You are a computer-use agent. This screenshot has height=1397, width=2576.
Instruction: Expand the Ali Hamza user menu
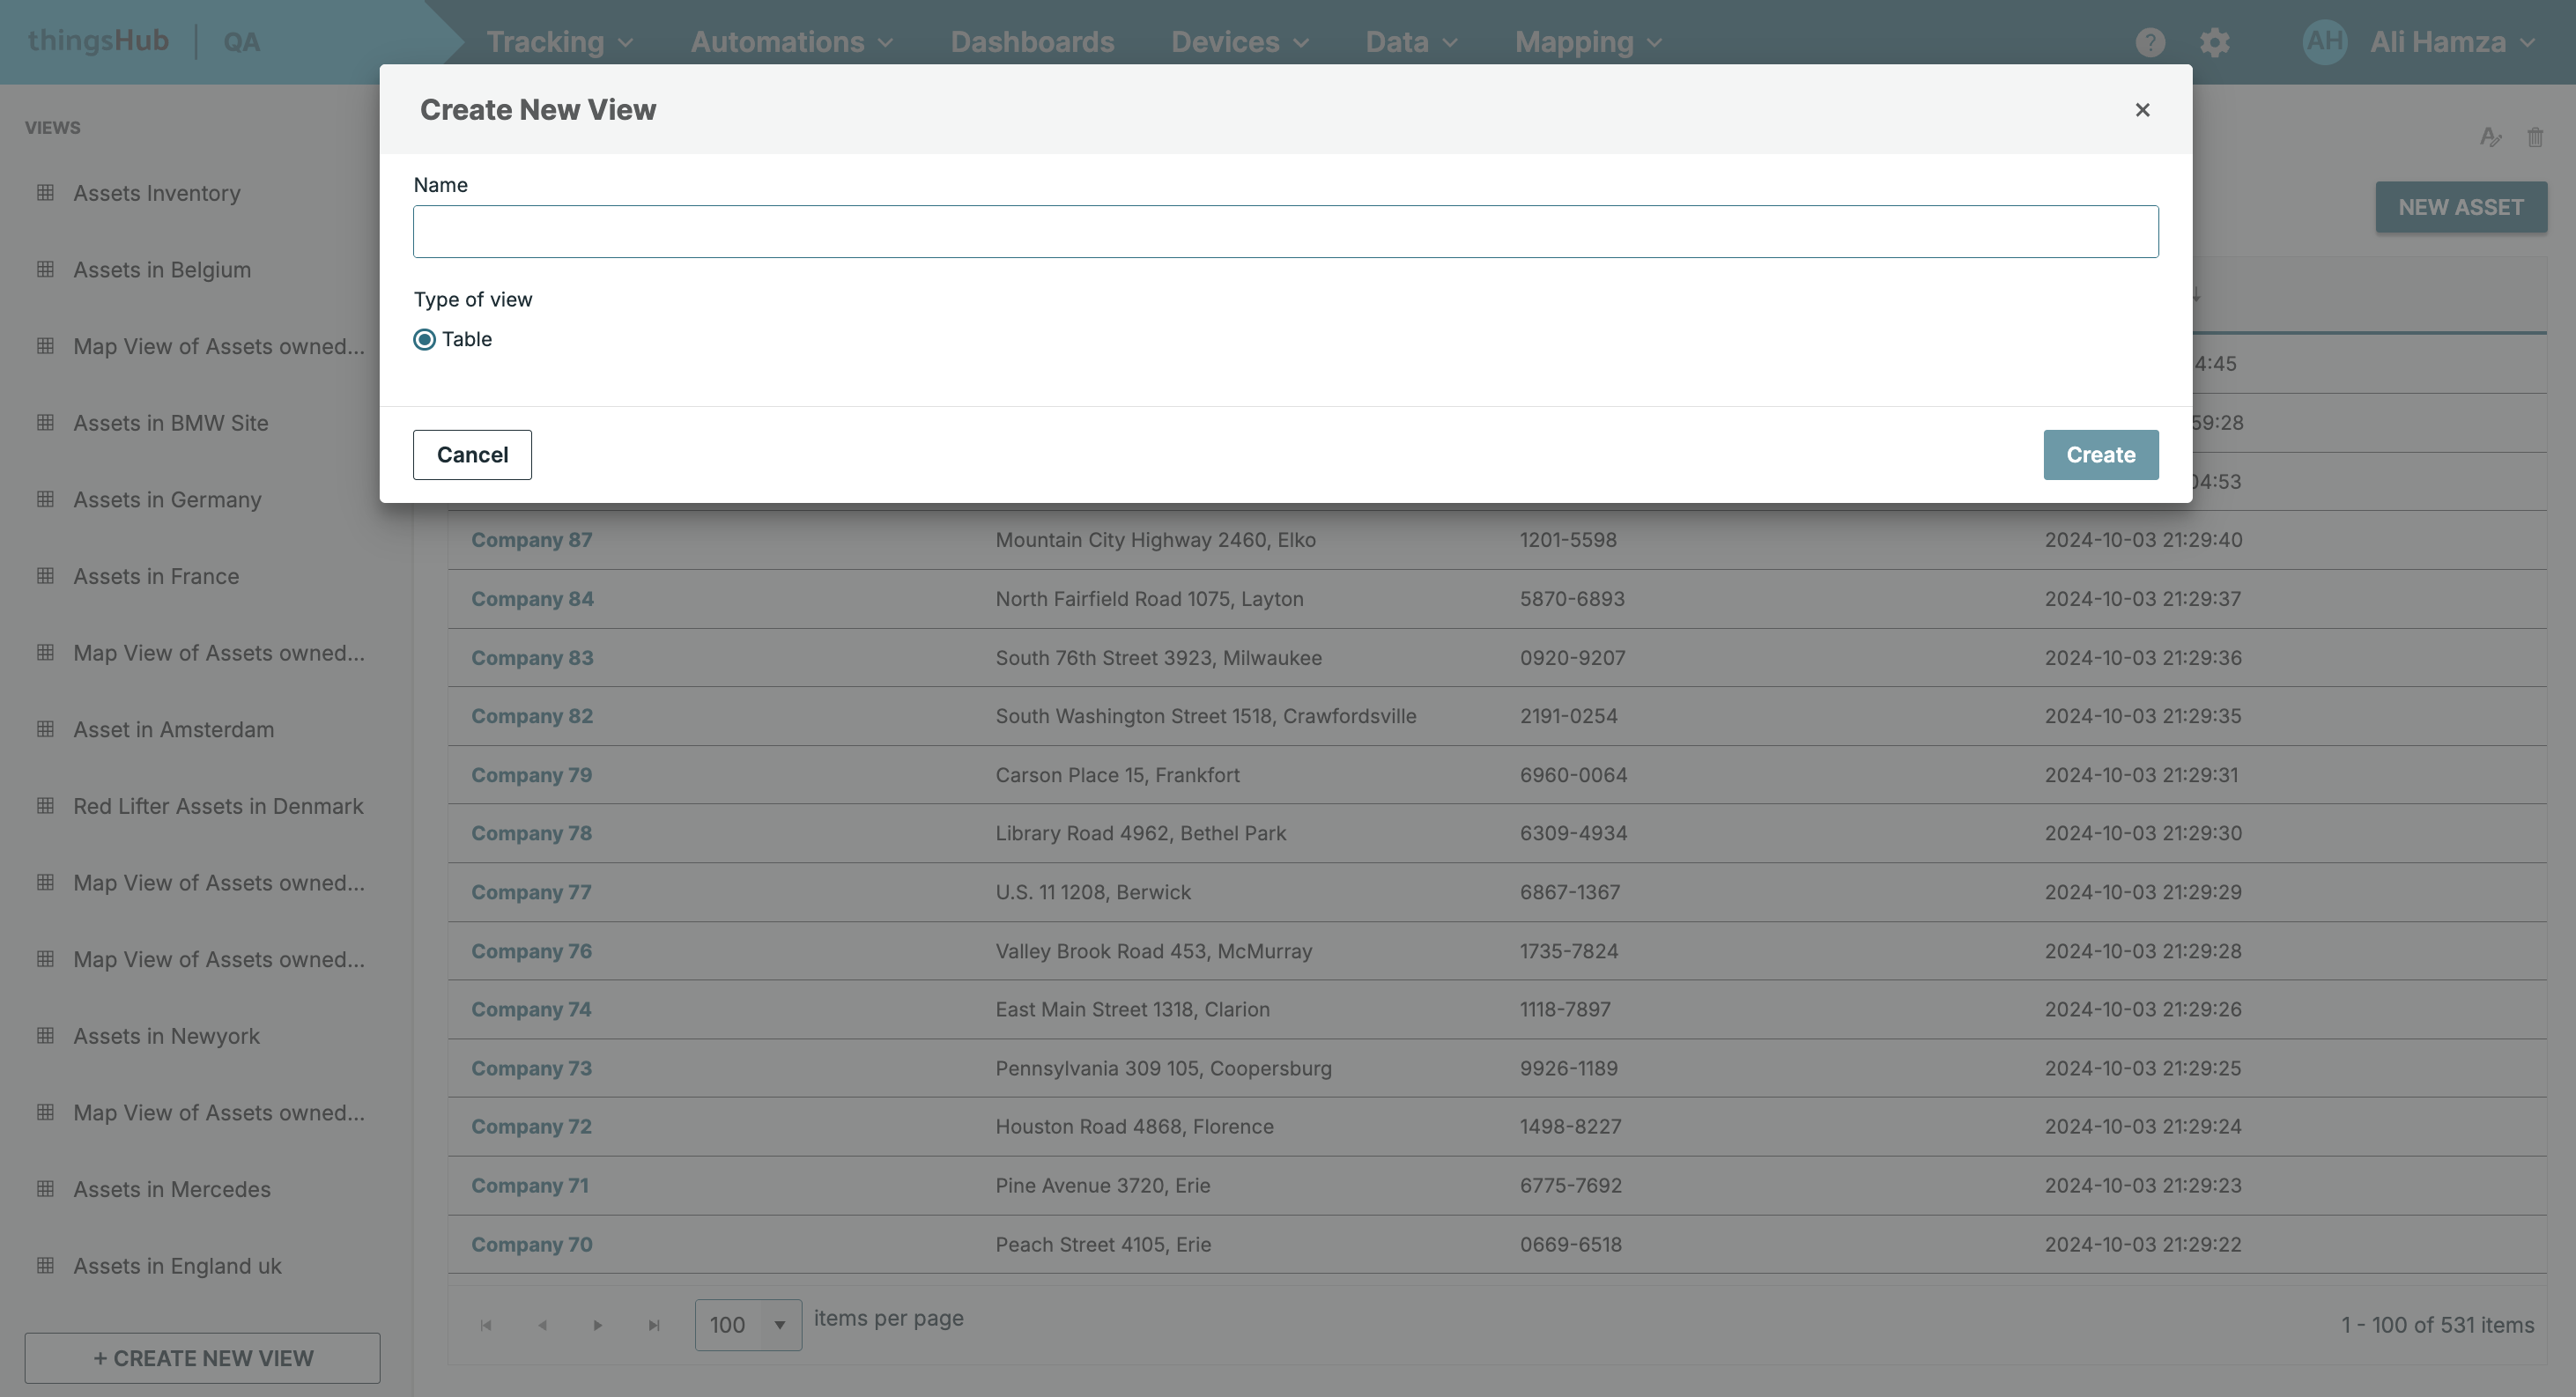tap(2450, 42)
